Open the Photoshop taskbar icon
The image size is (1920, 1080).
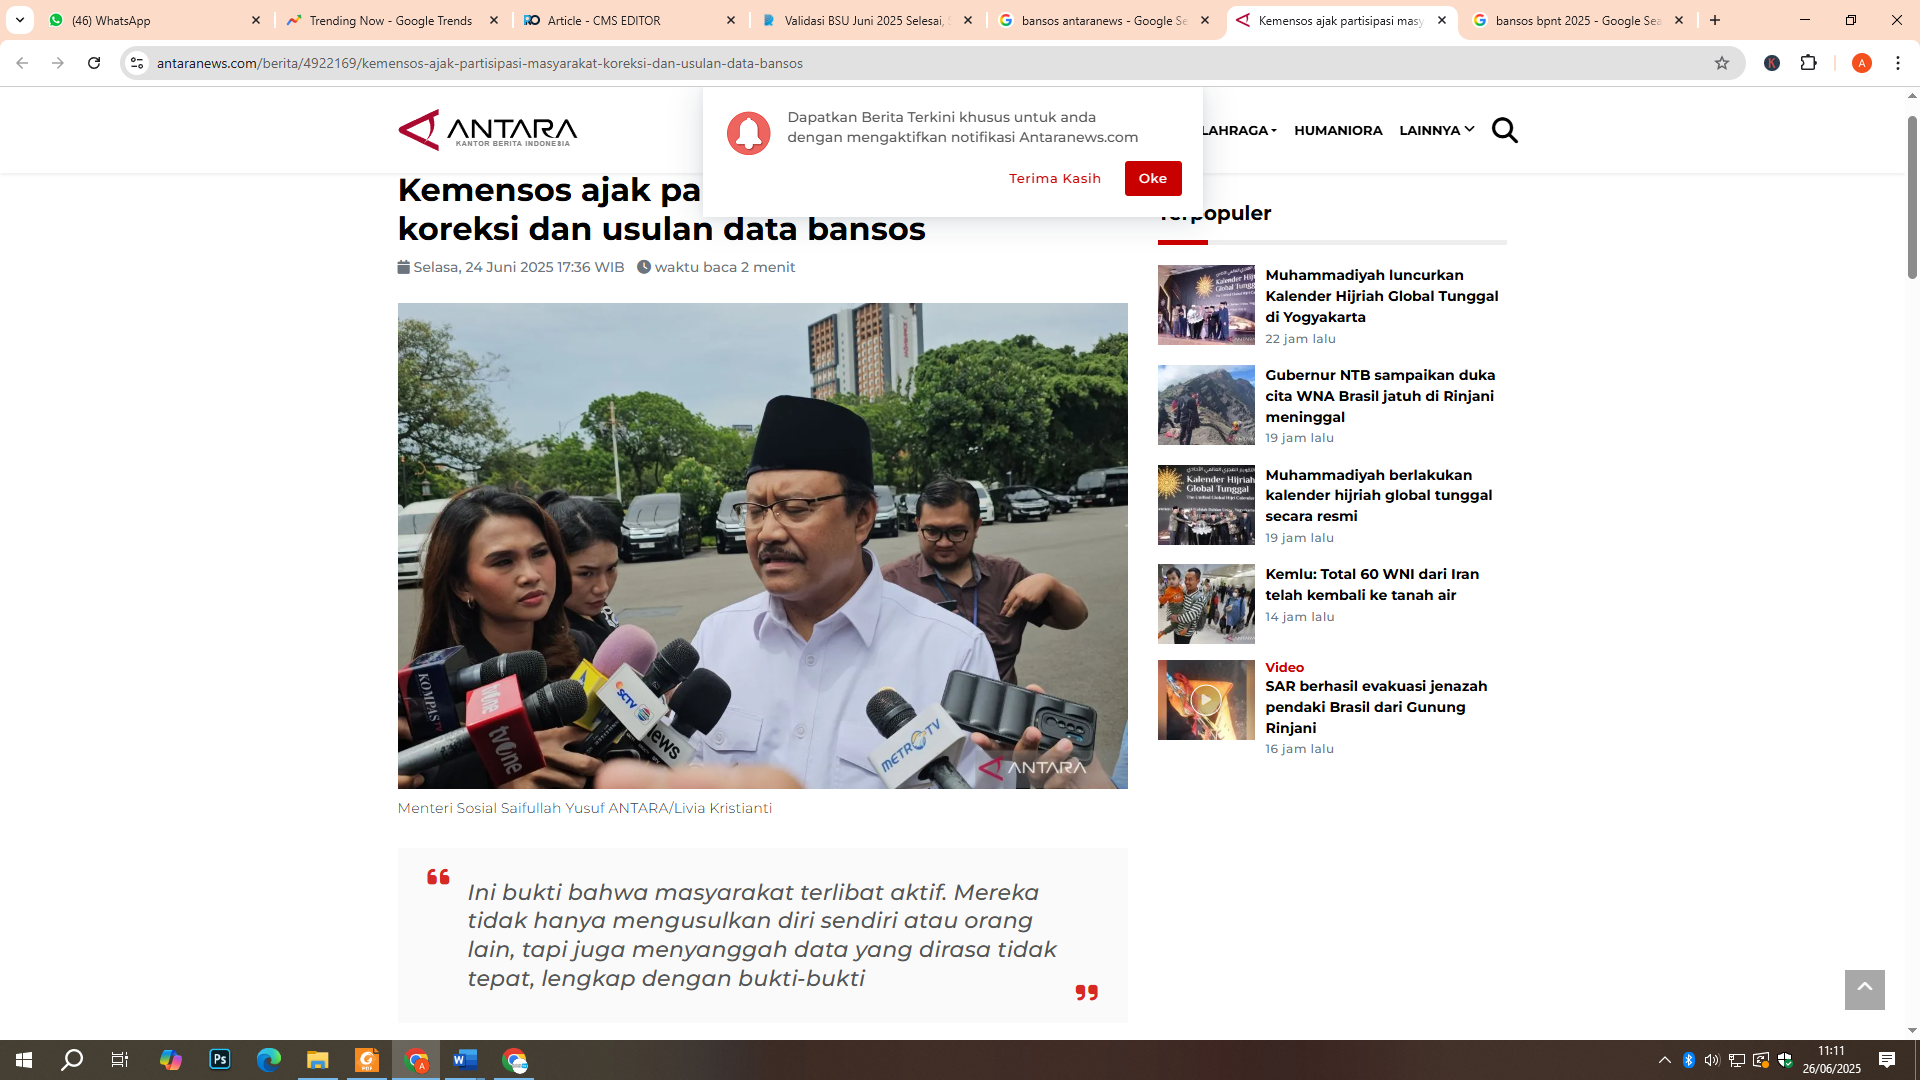[219, 1061]
